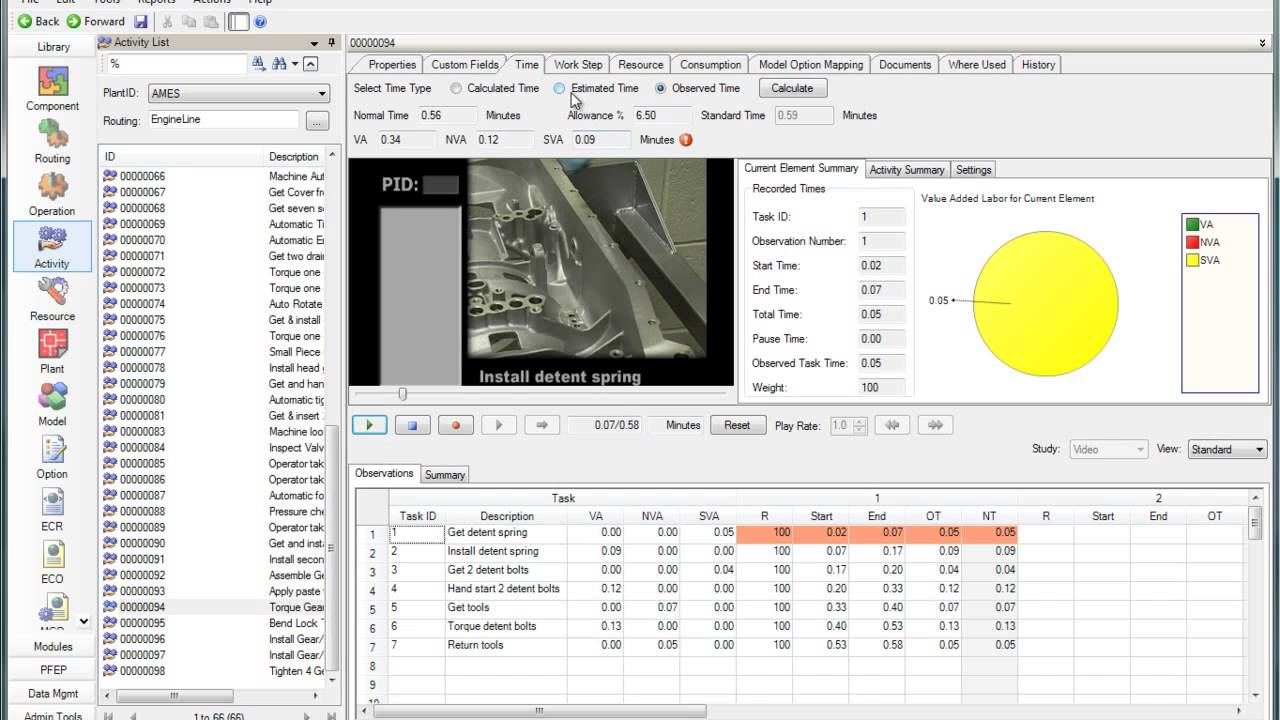Click the rewind double-arrow button

[x=892, y=425]
